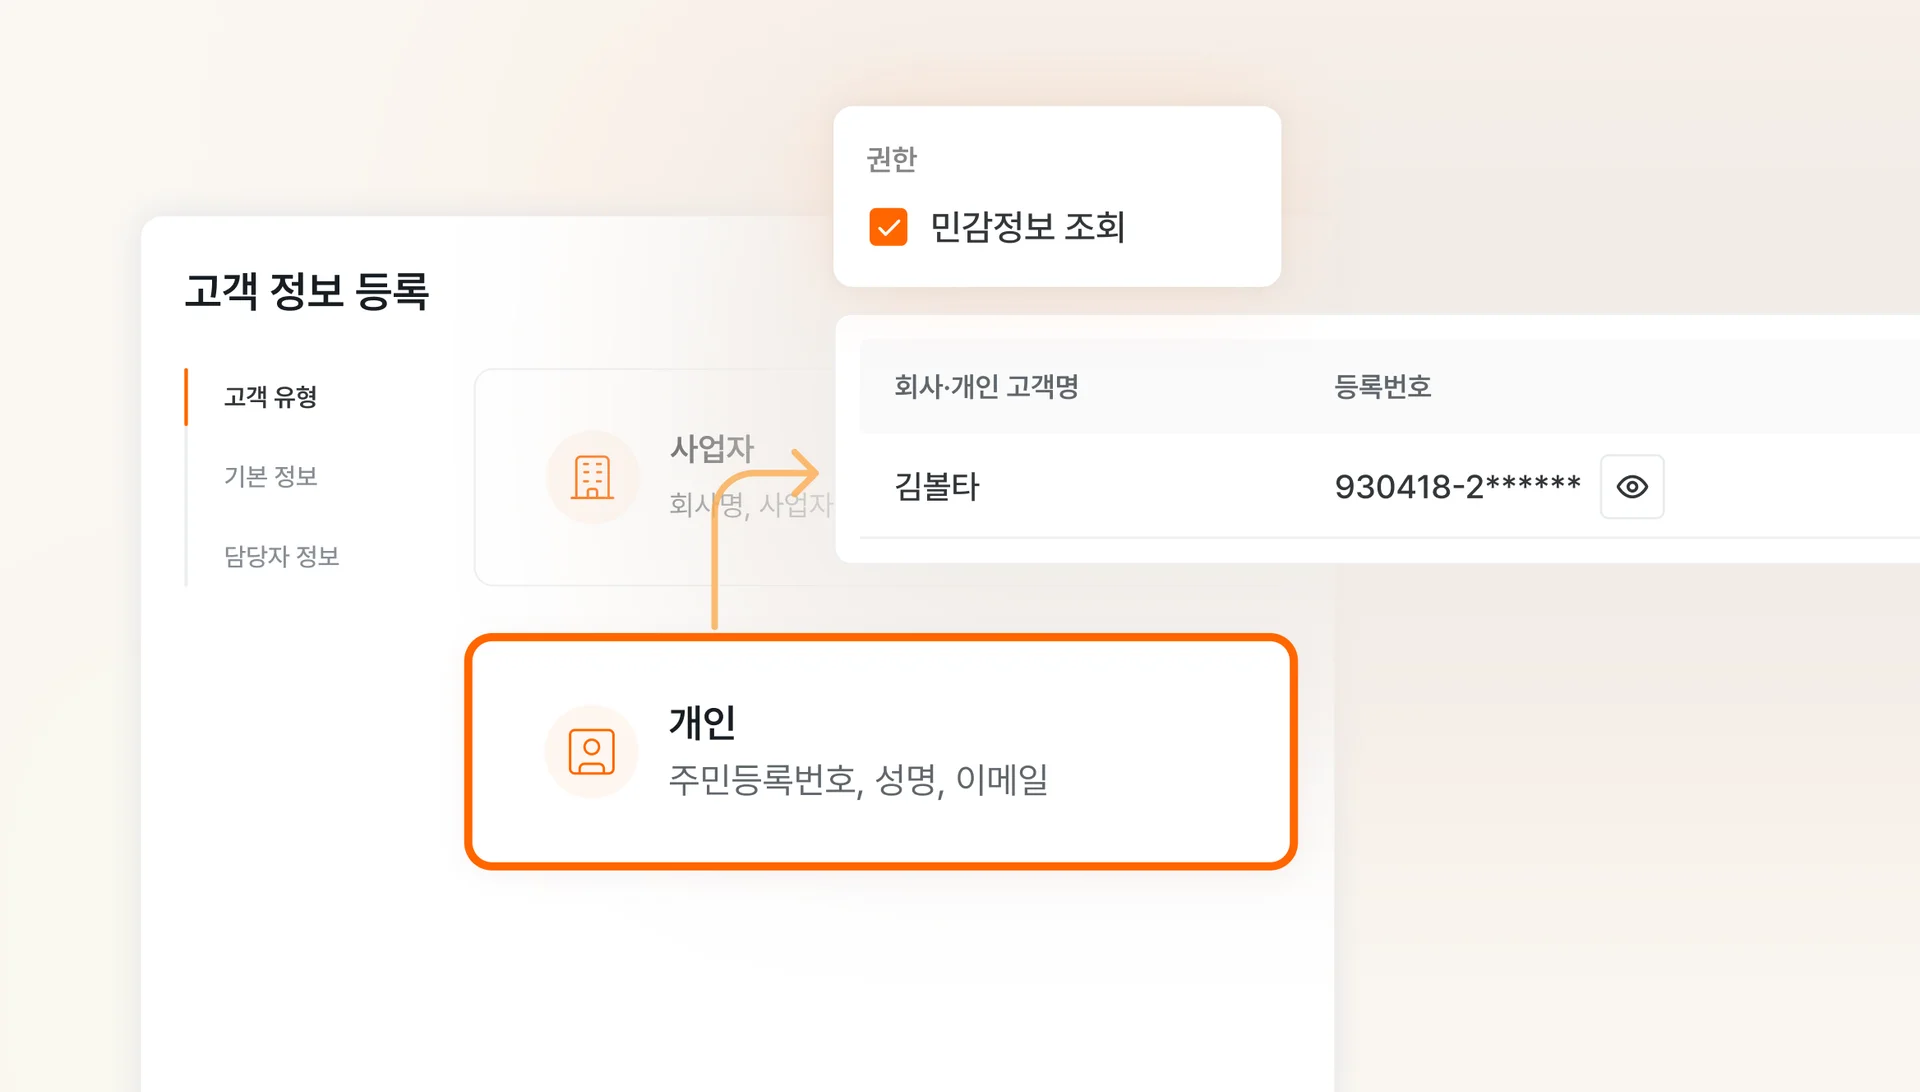Click the circular icon background beside 개인 label
This screenshot has height=1092, width=1920.
tap(592, 751)
